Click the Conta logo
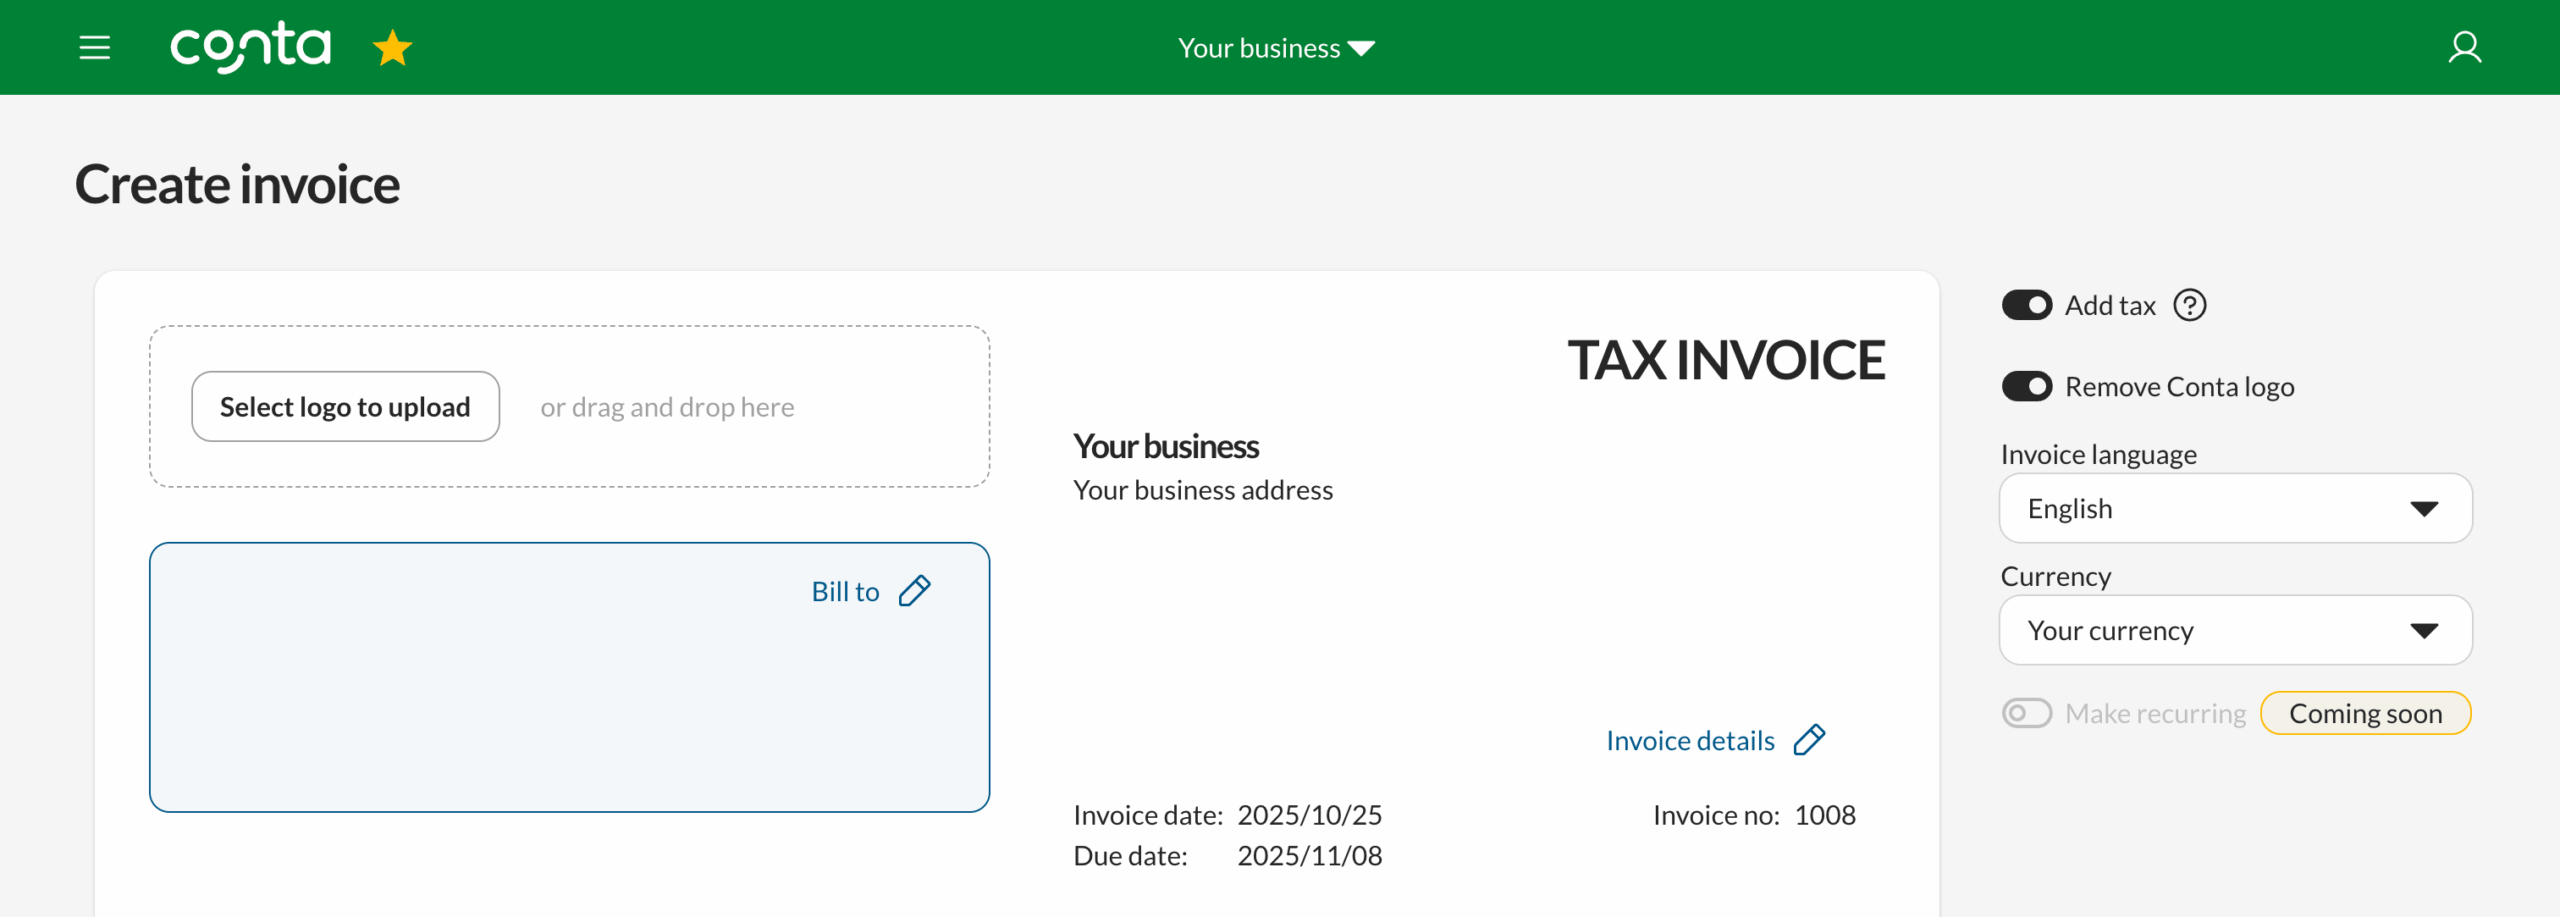 point(250,46)
